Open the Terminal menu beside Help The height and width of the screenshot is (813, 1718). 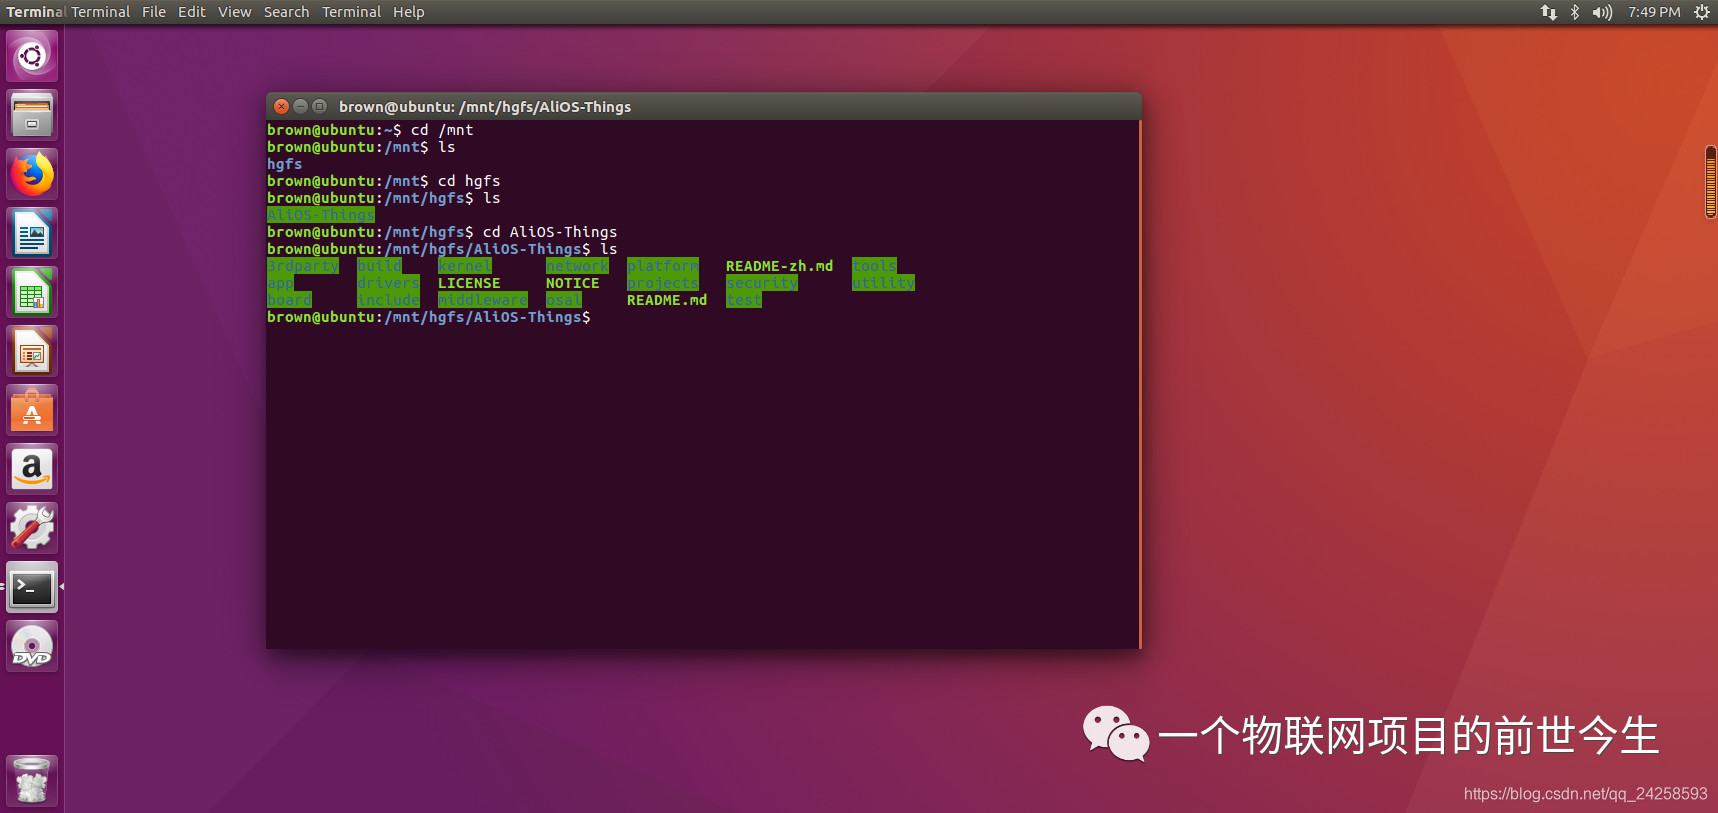click(351, 12)
